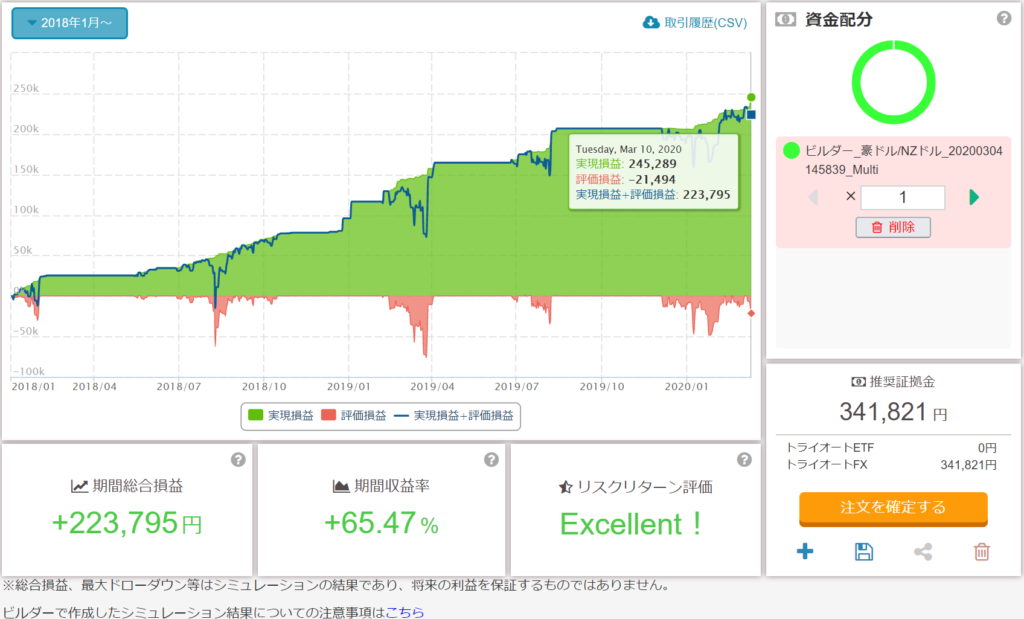The height and width of the screenshot is (619, 1024).
Task: Open help icon for 期間総合損益
Action: click(238, 460)
